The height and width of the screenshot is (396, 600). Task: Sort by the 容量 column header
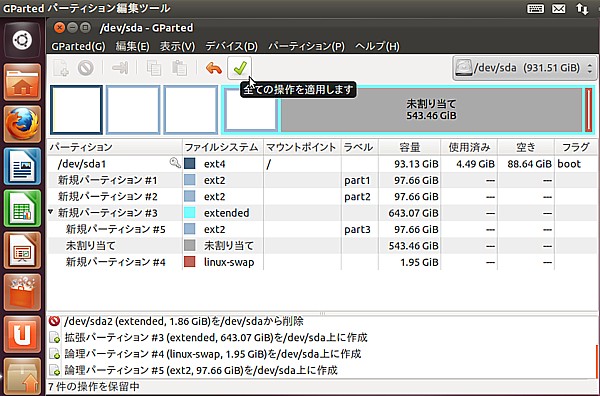[x=409, y=147]
